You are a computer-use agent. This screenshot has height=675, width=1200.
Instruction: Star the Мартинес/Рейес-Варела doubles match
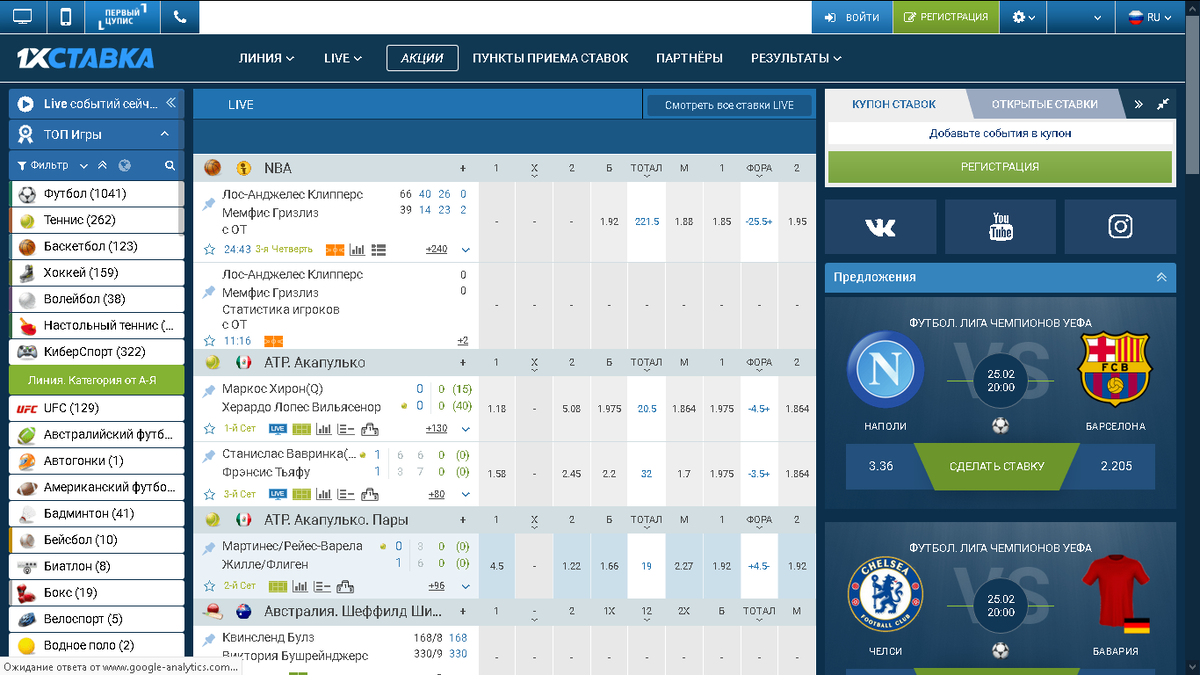(210, 586)
